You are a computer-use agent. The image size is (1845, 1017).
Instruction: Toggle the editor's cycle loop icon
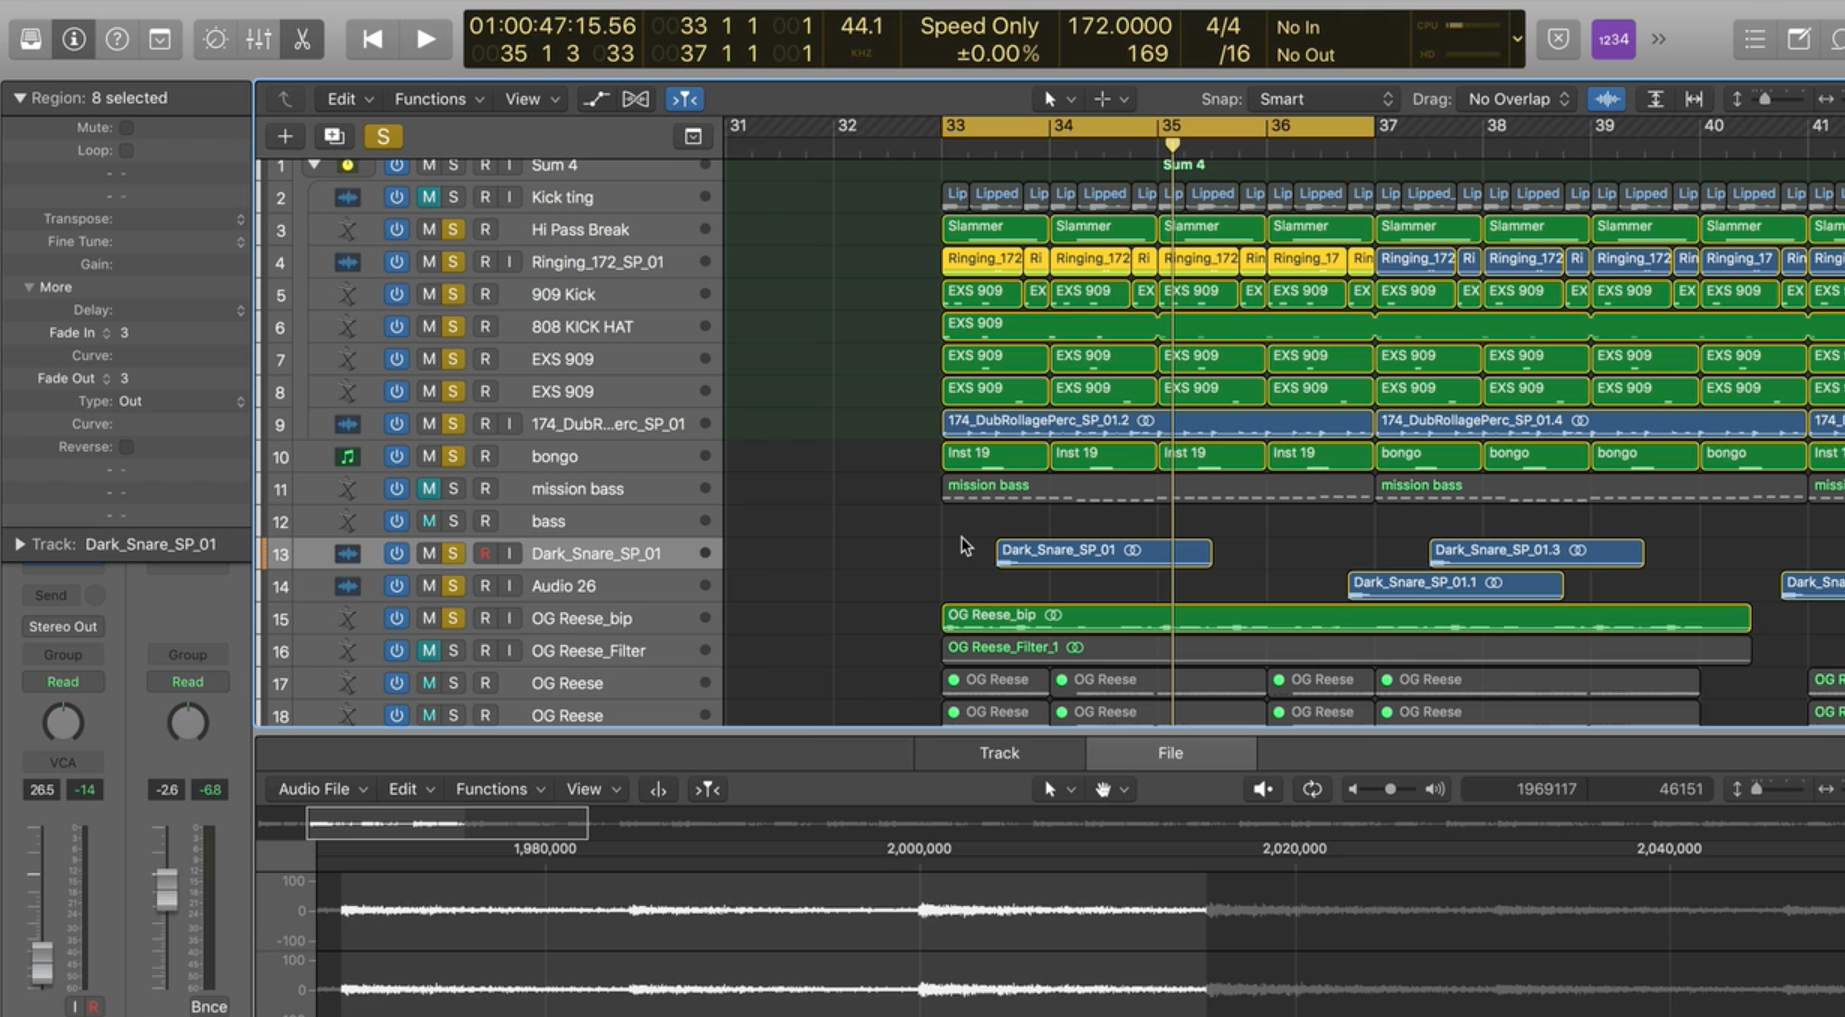point(1312,789)
